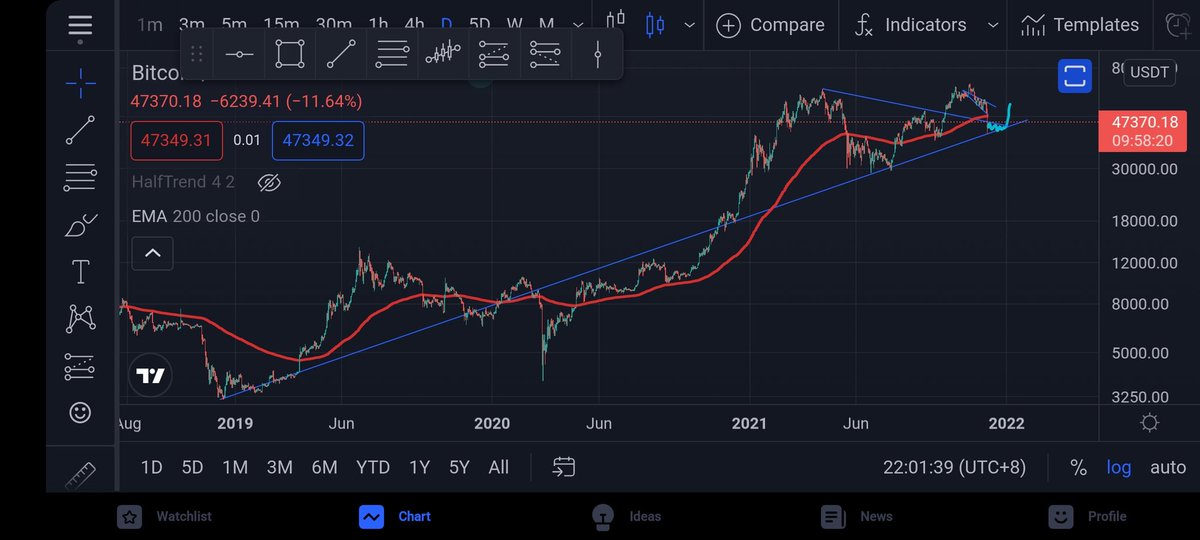This screenshot has width=1200, height=540.
Task: Select the trend line tool in left sidebar
Action: [80, 131]
